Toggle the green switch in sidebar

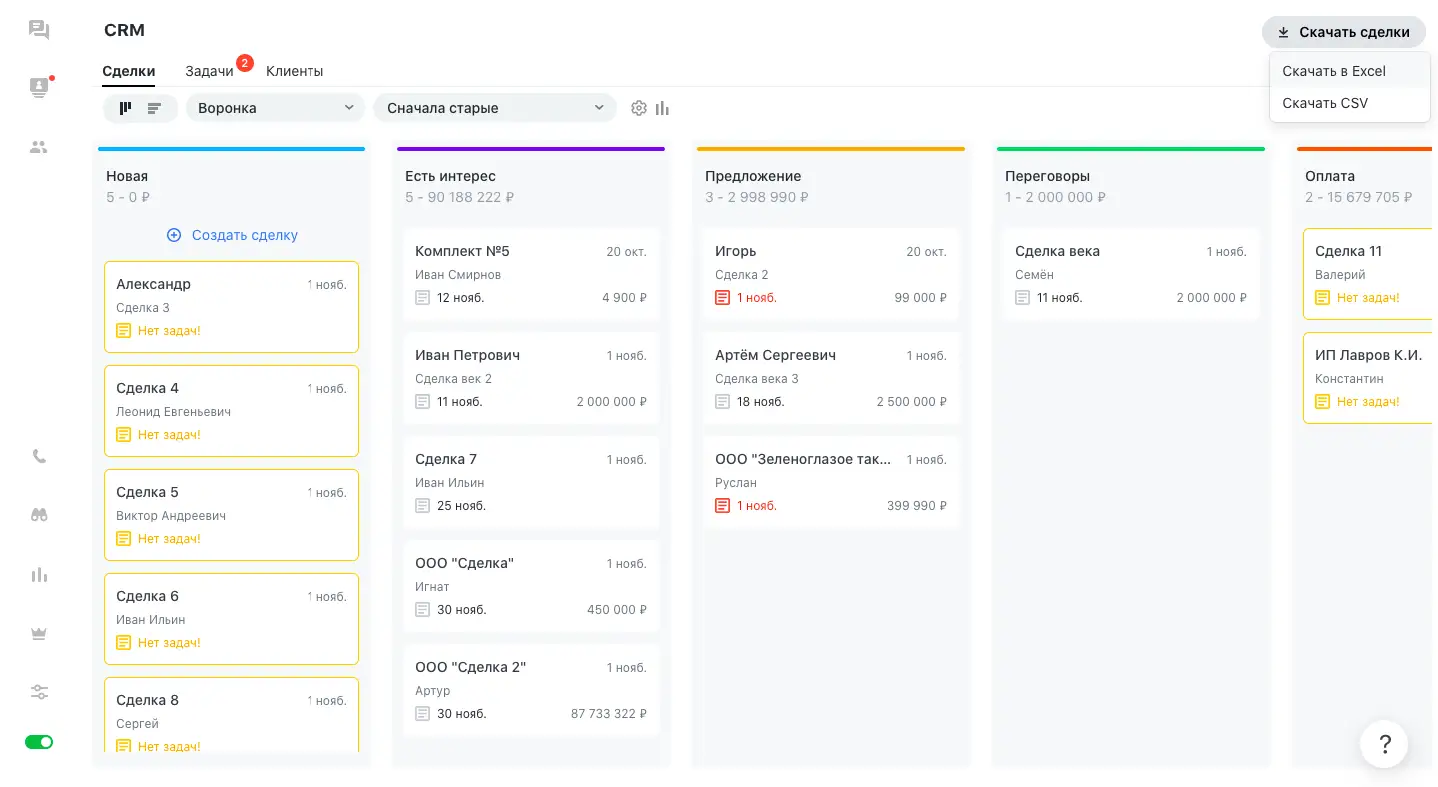39,742
